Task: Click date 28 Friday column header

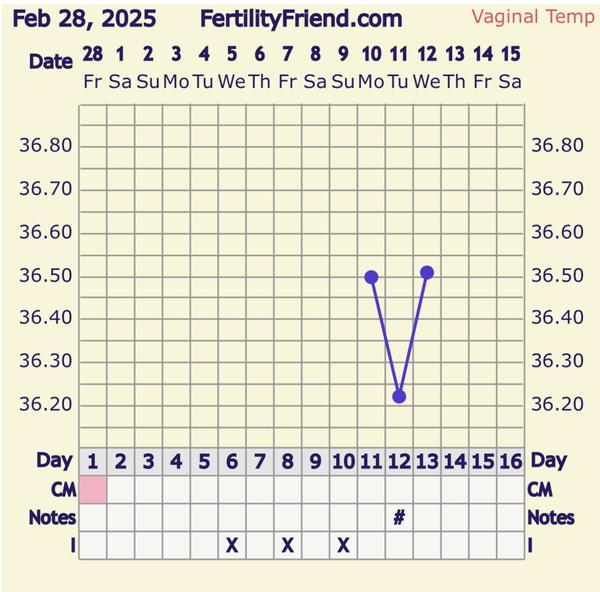Action: (93, 66)
